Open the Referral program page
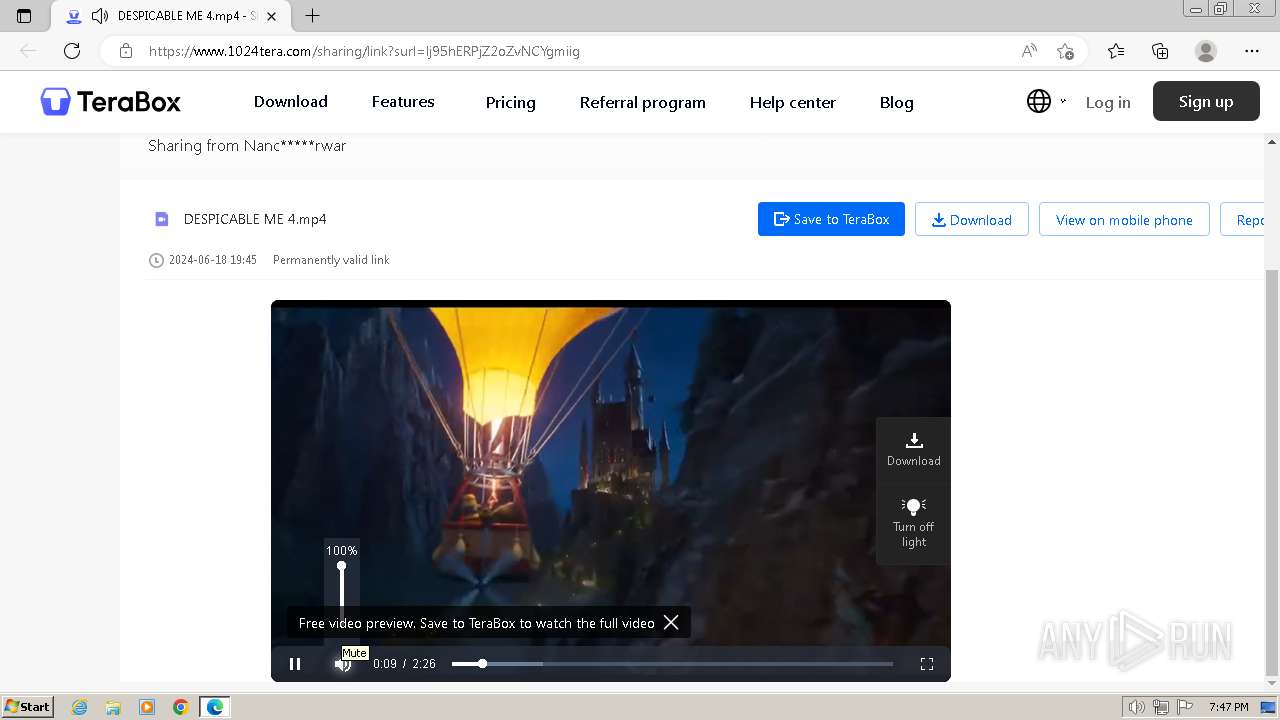The width and height of the screenshot is (1280, 720). point(643,102)
